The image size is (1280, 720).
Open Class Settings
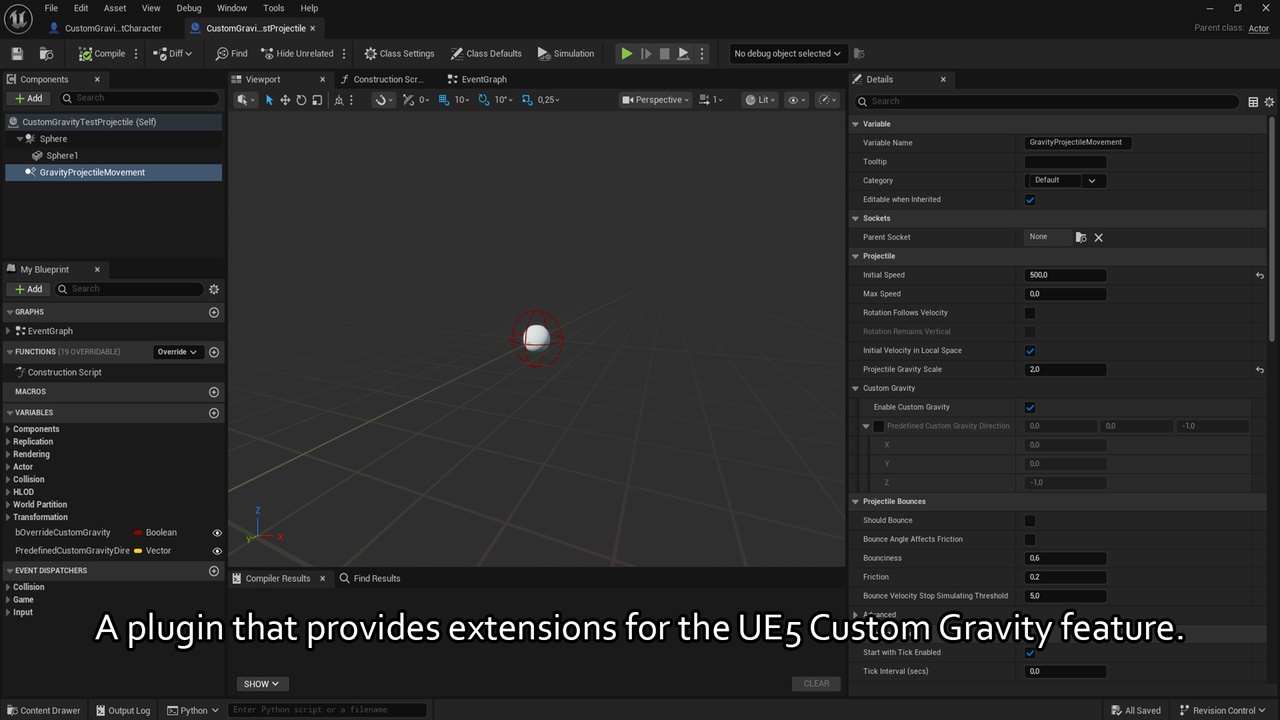point(399,54)
